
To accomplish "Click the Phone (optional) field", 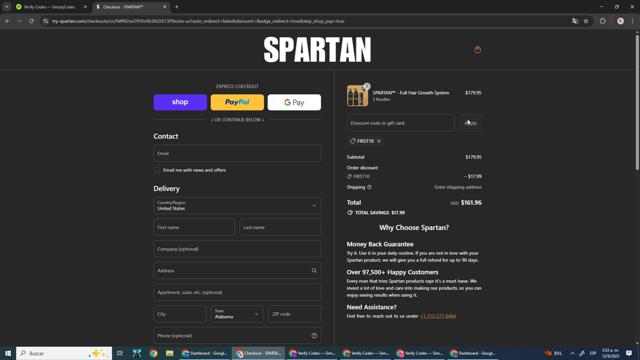I will [237, 336].
